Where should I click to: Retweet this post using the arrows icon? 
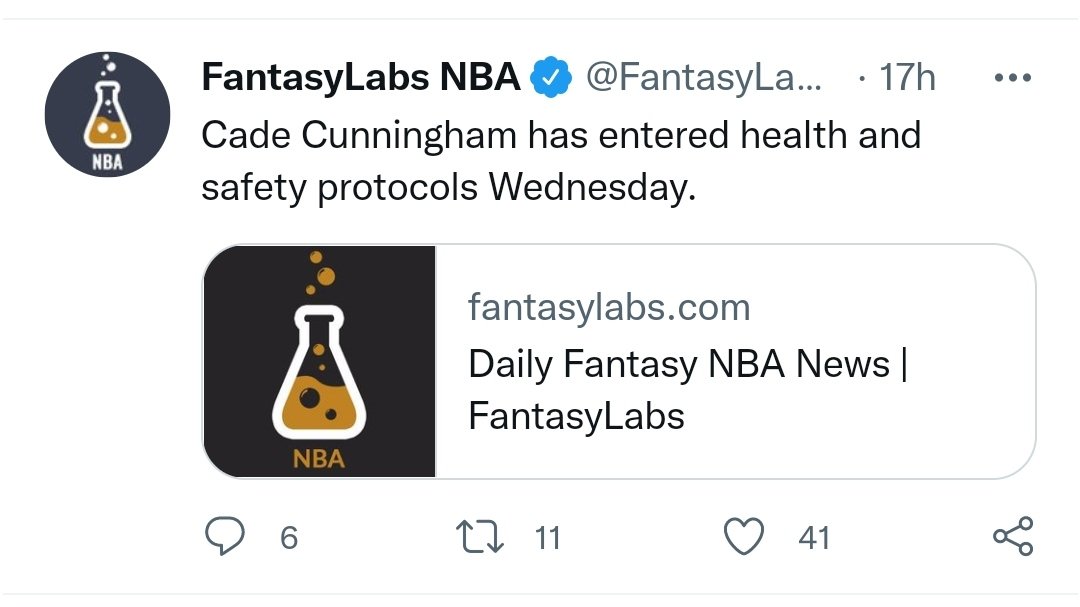(480, 537)
